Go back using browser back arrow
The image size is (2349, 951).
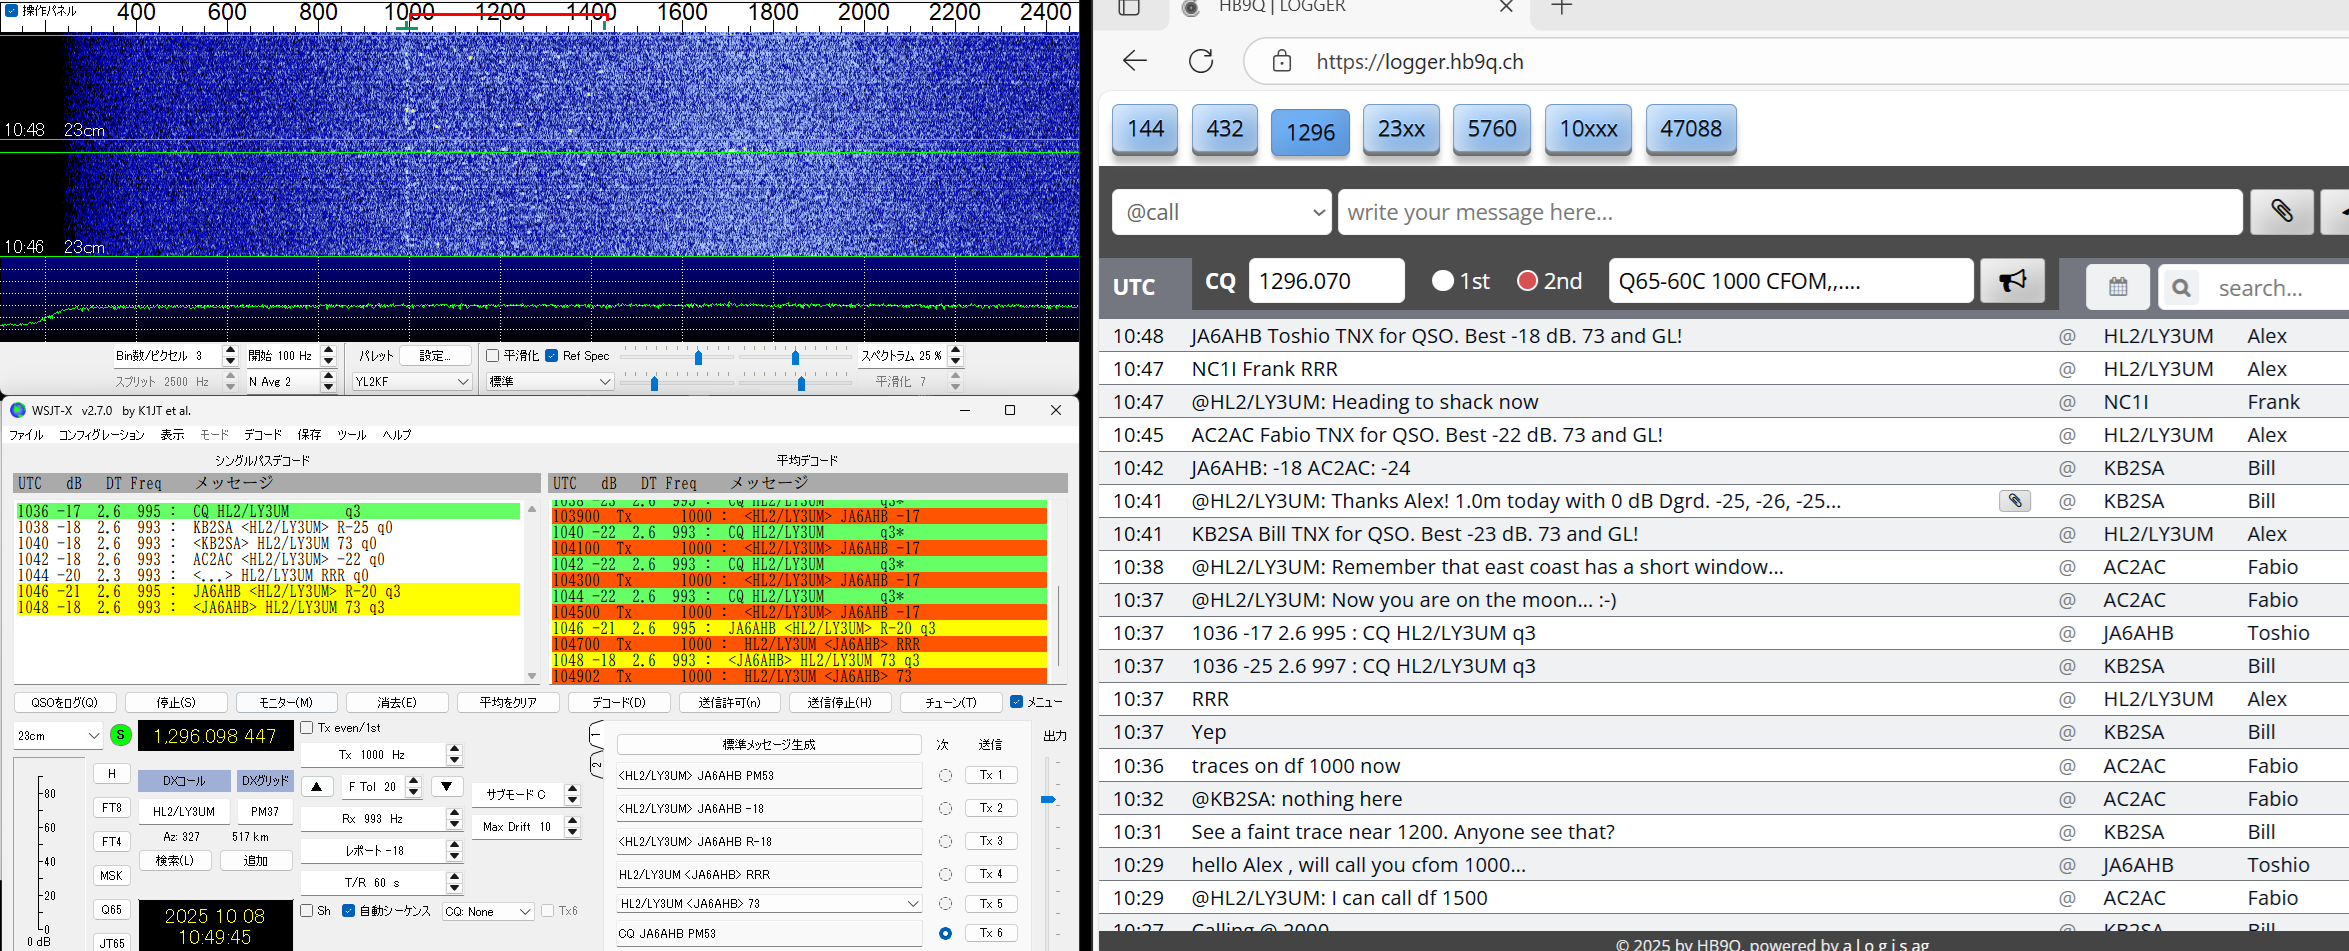pyautogui.click(x=1135, y=61)
